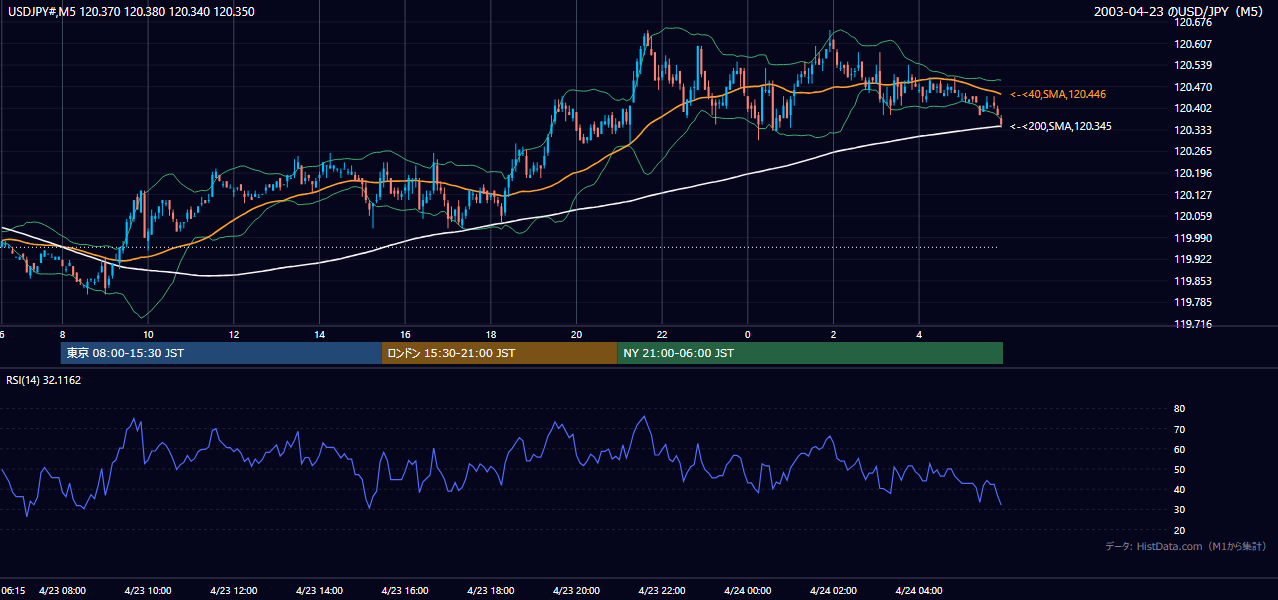Click the 4/24 00:00 timestamp on bottom axis
This screenshot has width=1278, height=600.
point(748,590)
